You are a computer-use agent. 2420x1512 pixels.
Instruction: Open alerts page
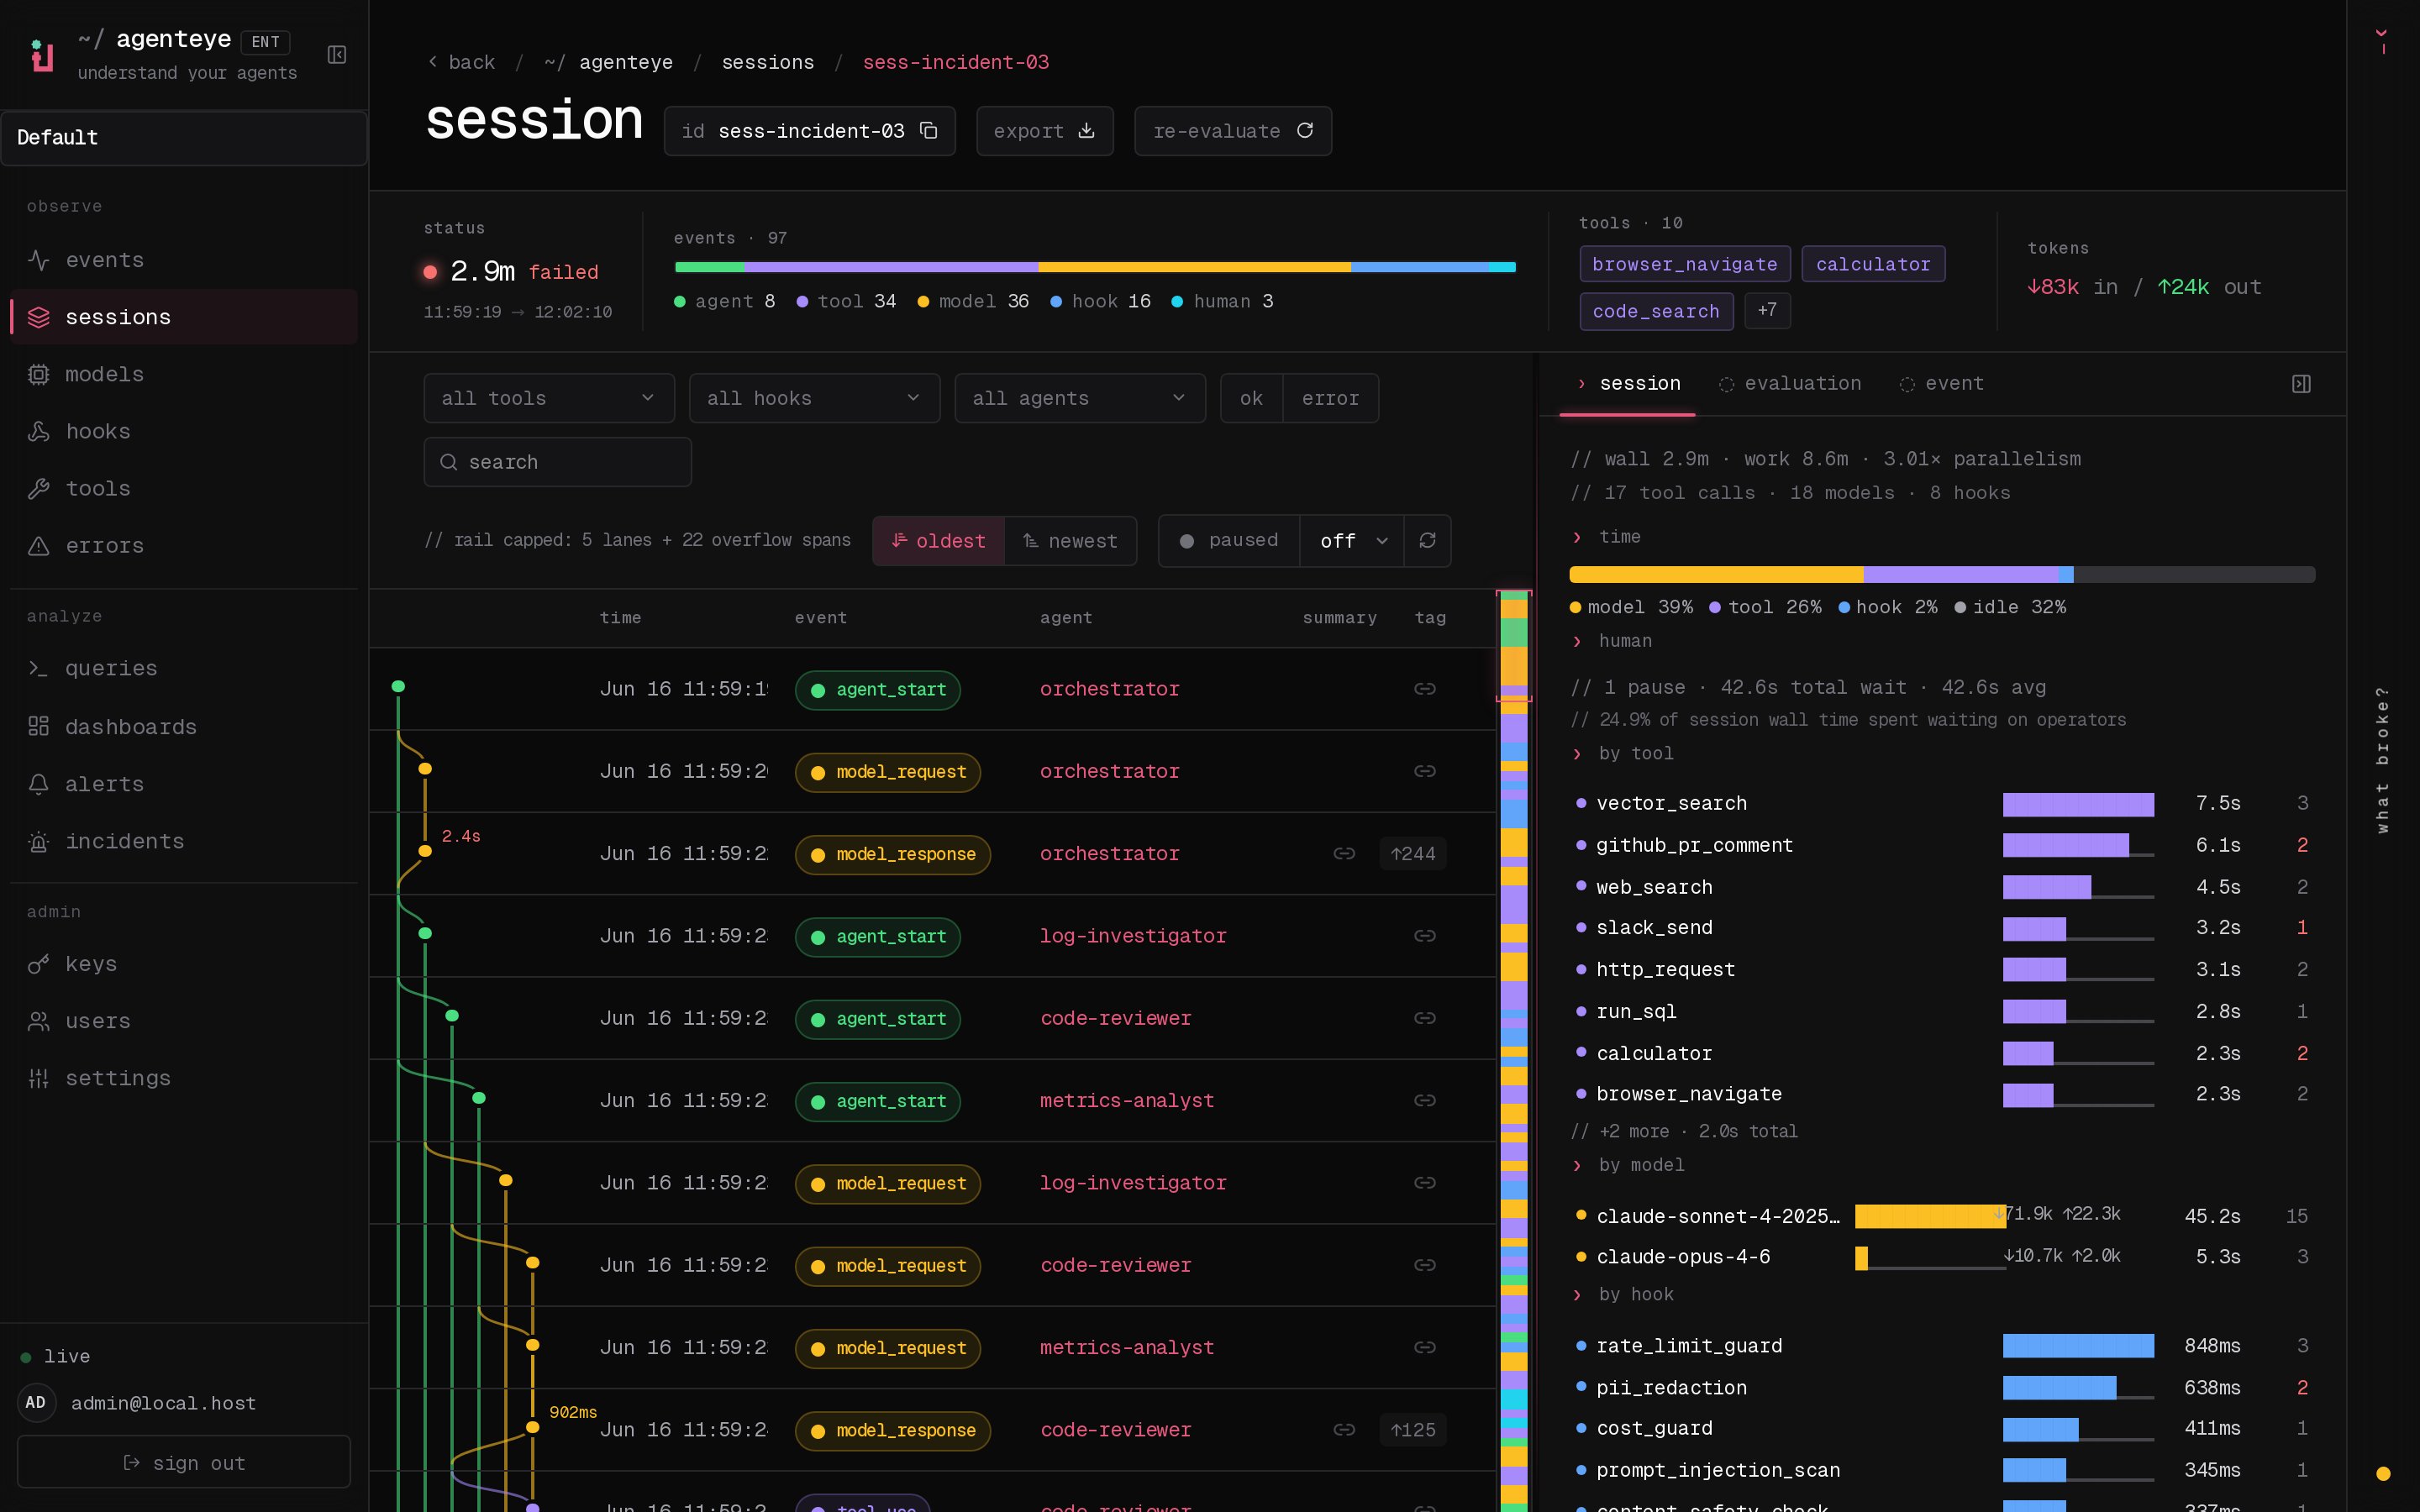pos(184,784)
